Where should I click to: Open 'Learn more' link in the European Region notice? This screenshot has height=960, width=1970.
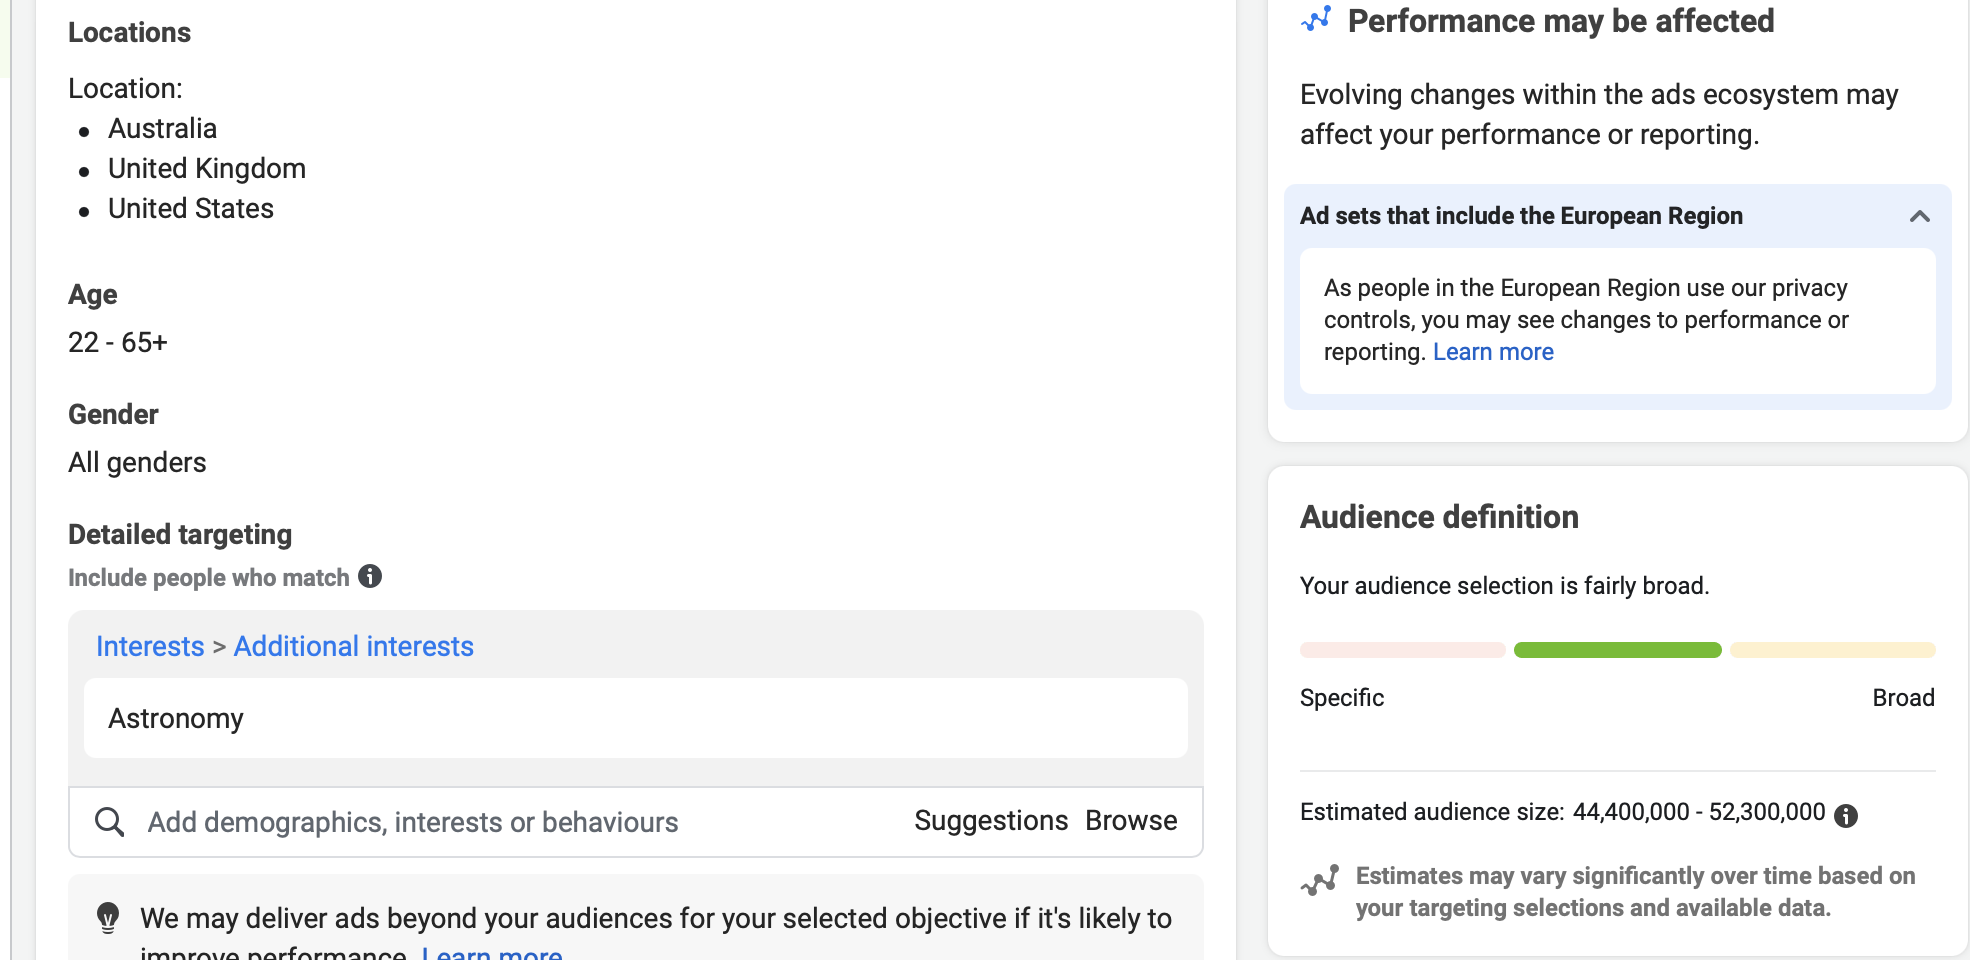pyautogui.click(x=1492, y=352)
